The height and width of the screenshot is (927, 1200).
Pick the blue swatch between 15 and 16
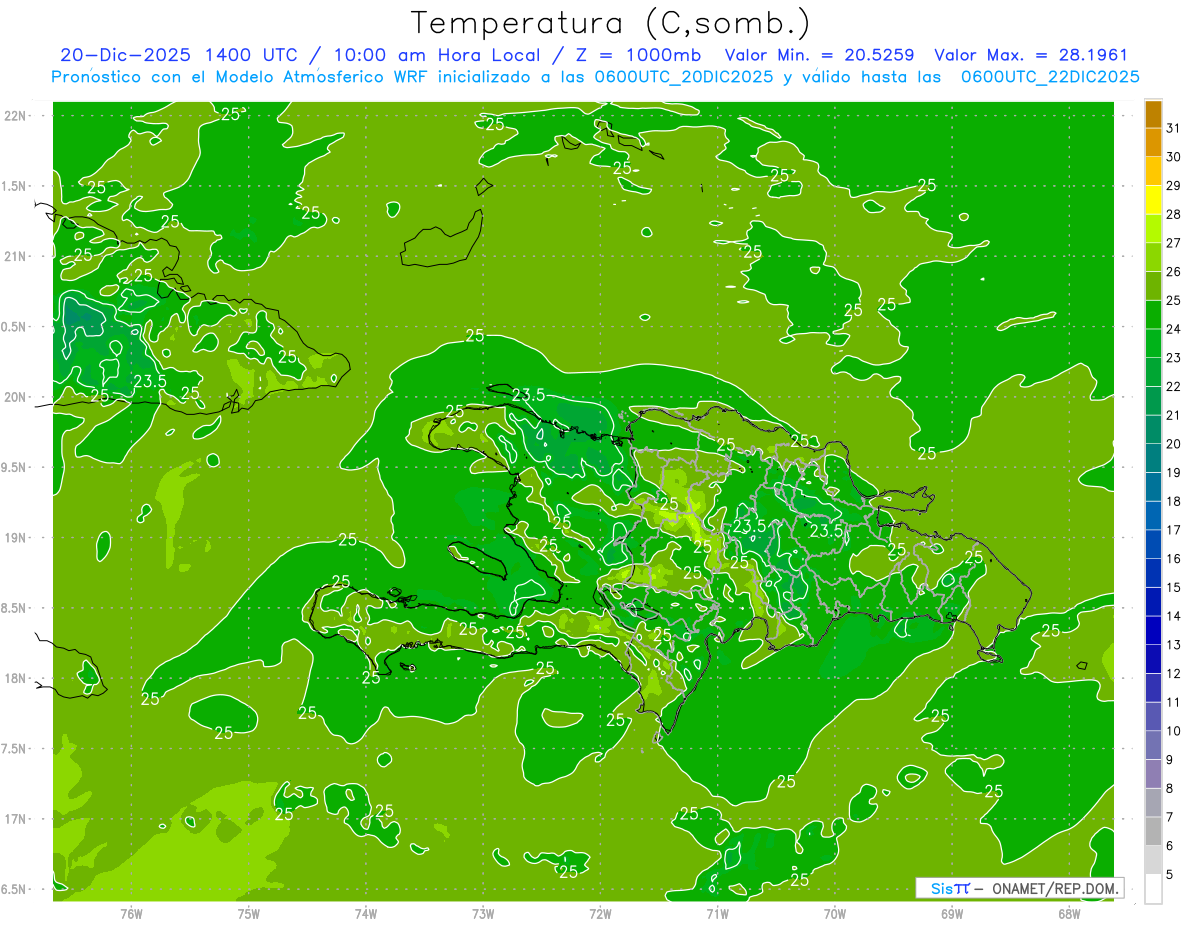point(1153,573)
